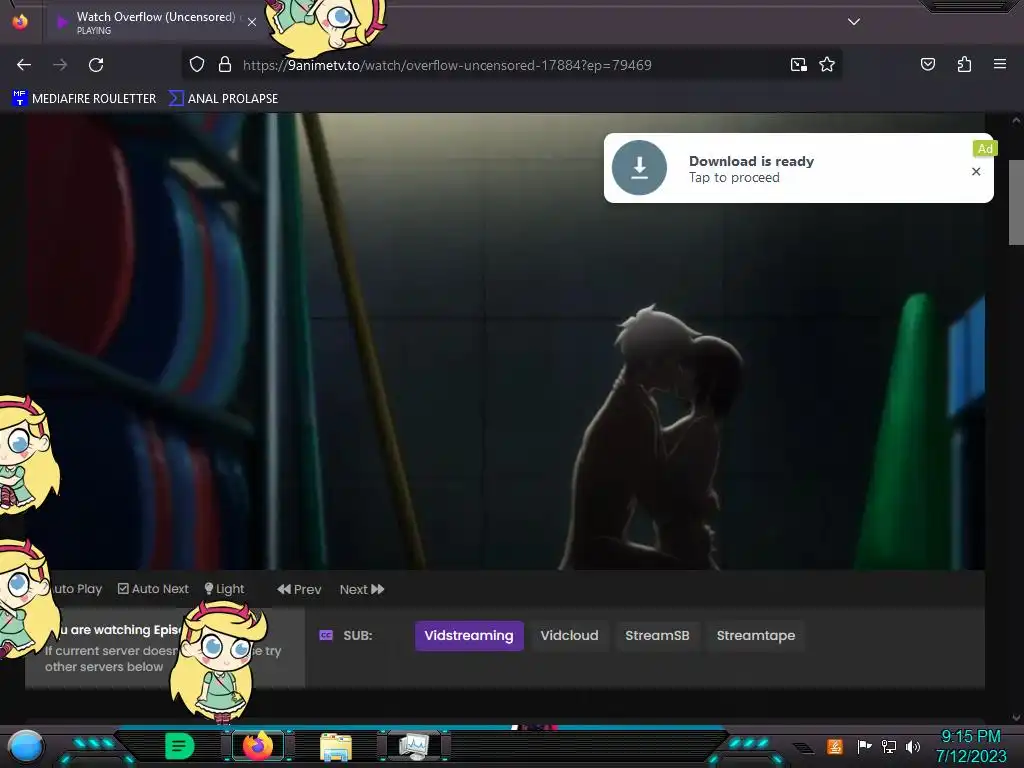Screen dimensions: 1024x768
Task: Click the green Ad label badge
Action: [x=985, y=149]
